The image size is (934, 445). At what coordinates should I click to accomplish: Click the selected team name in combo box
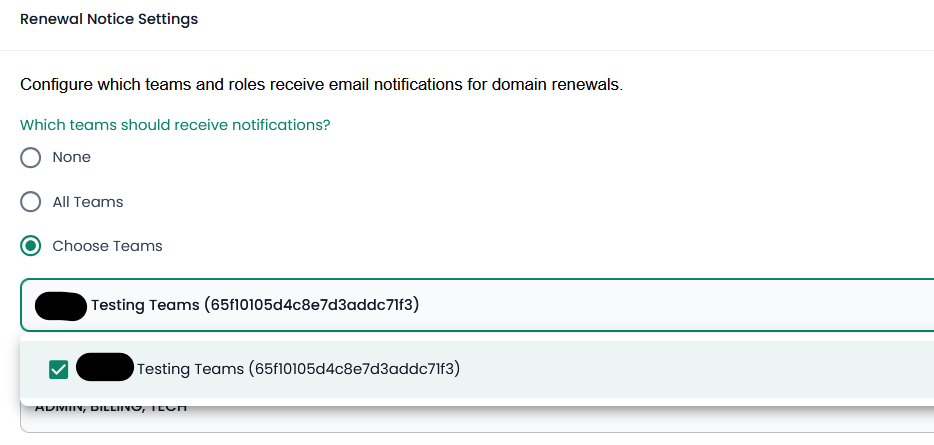[x=145, y=305]
